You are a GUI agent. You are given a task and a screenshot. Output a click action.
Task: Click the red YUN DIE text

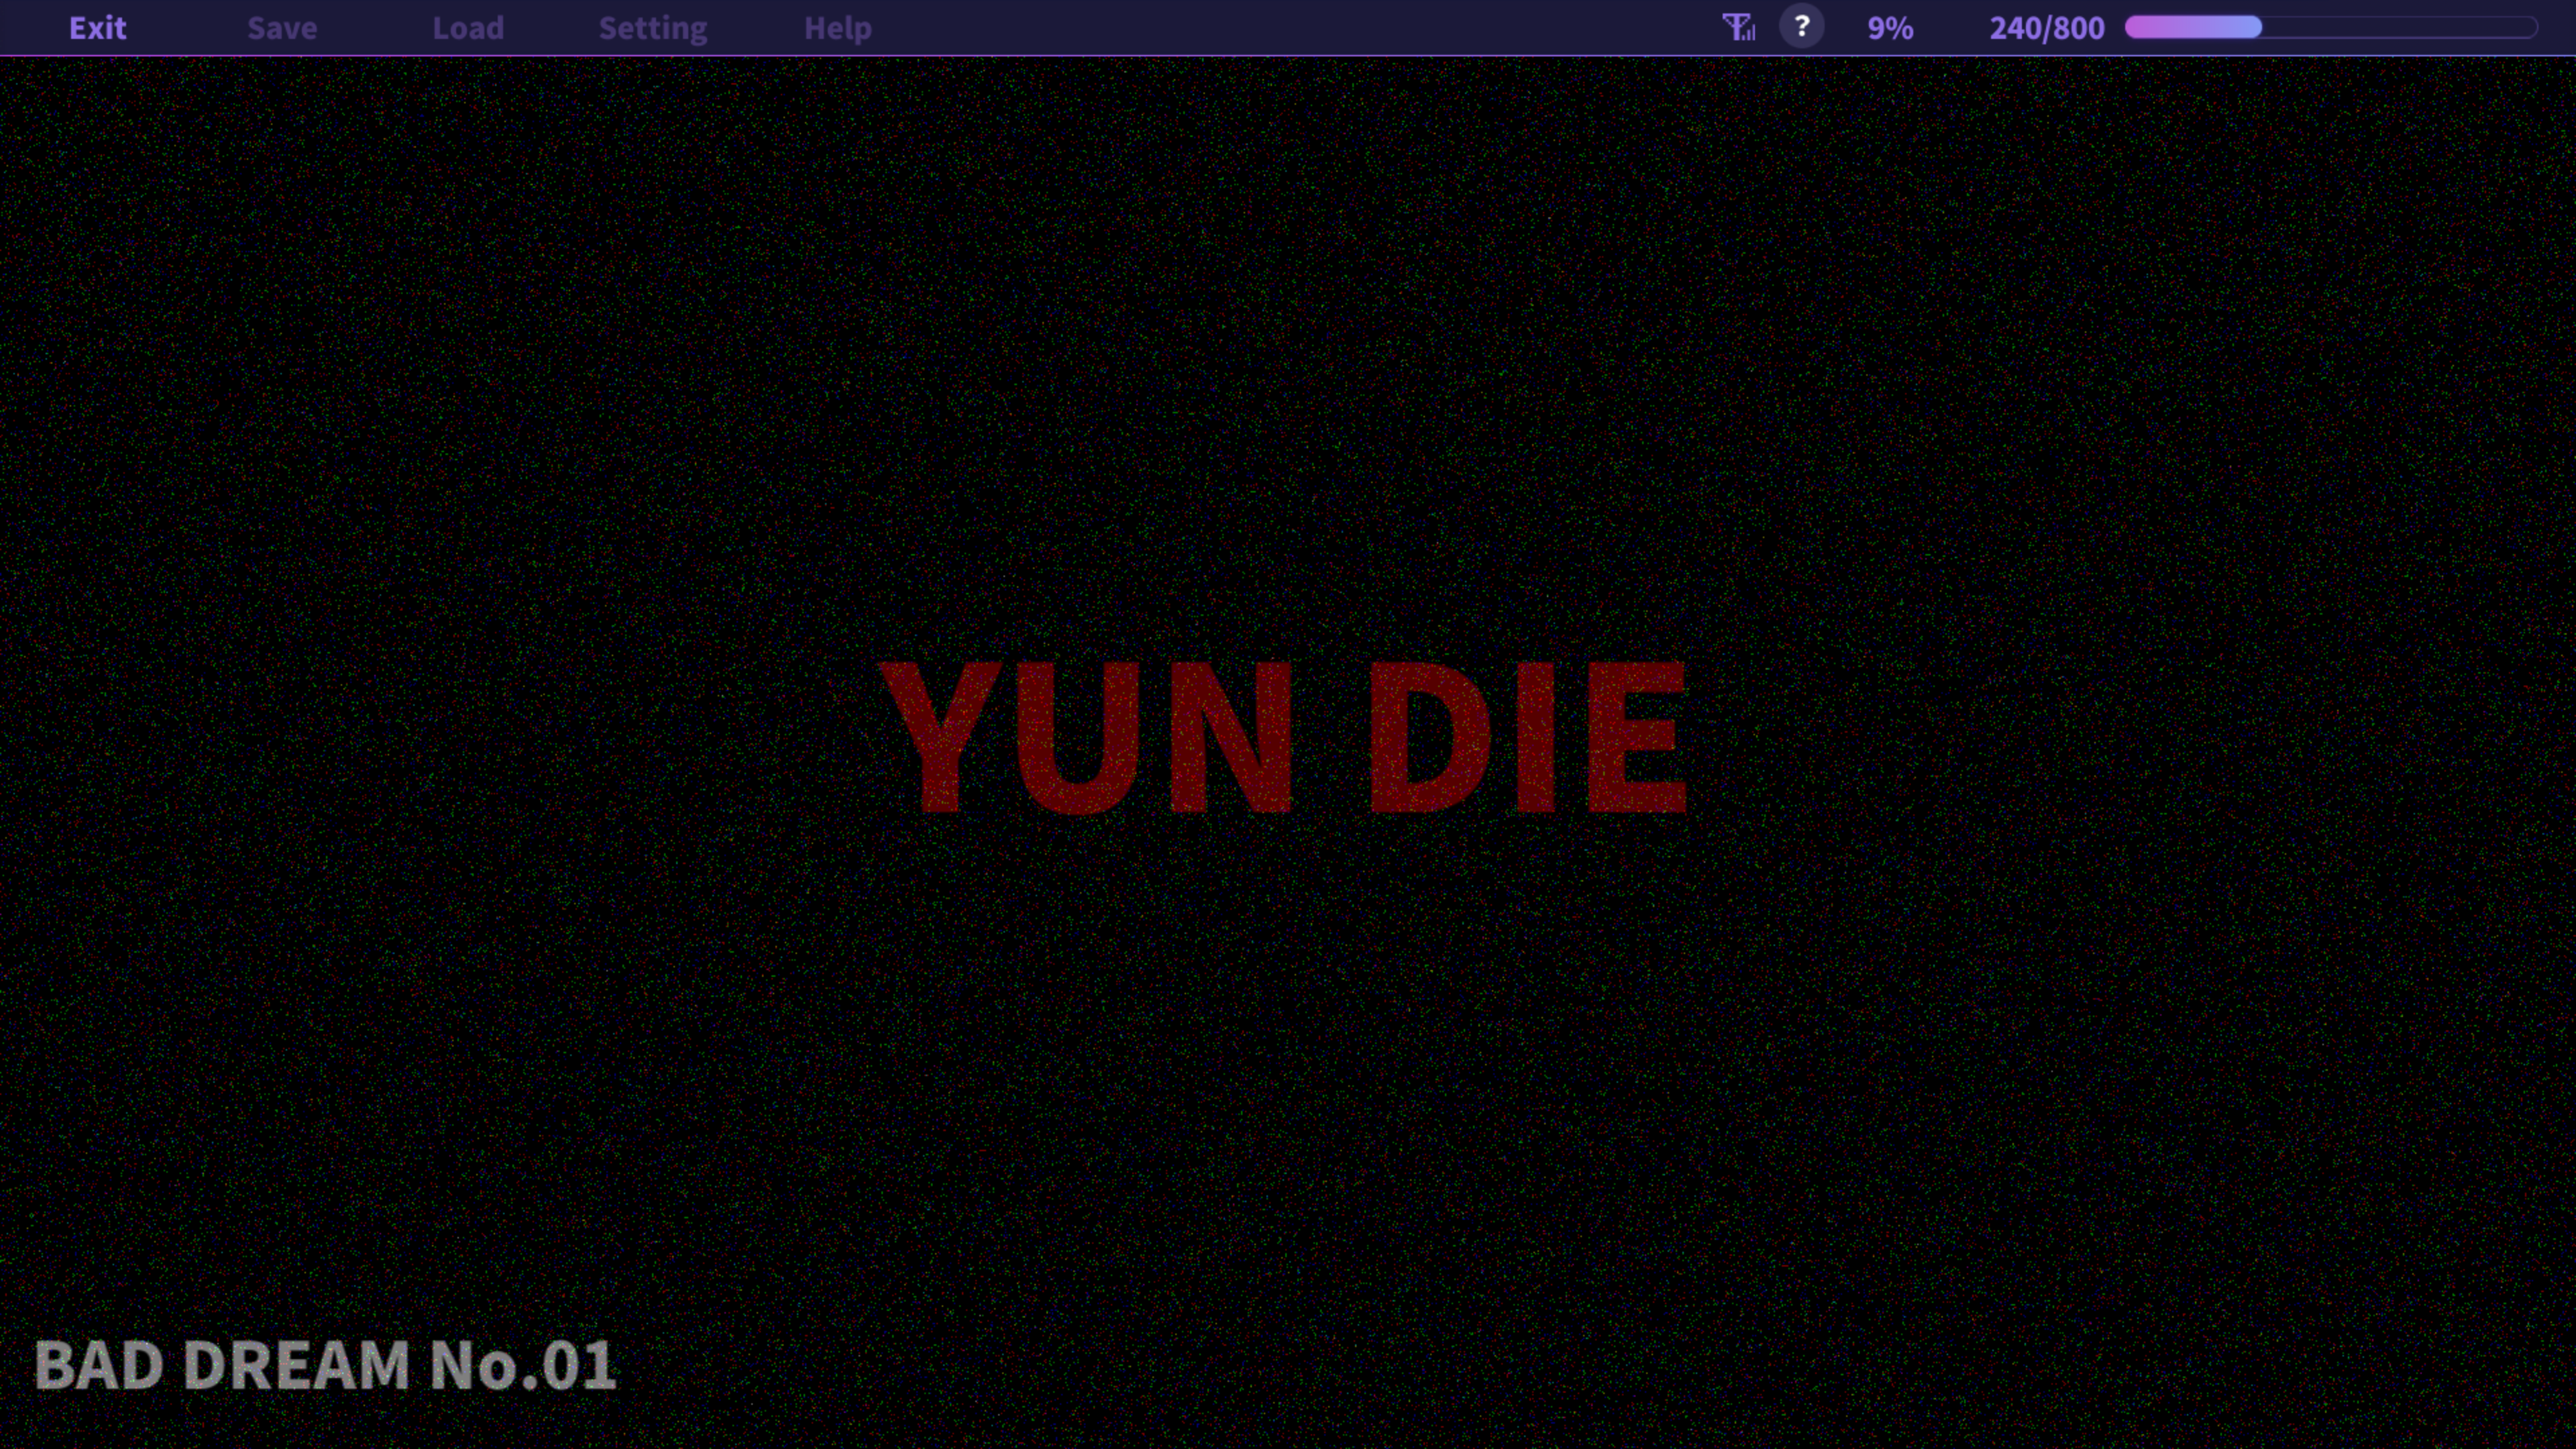tap(1285, 738)
